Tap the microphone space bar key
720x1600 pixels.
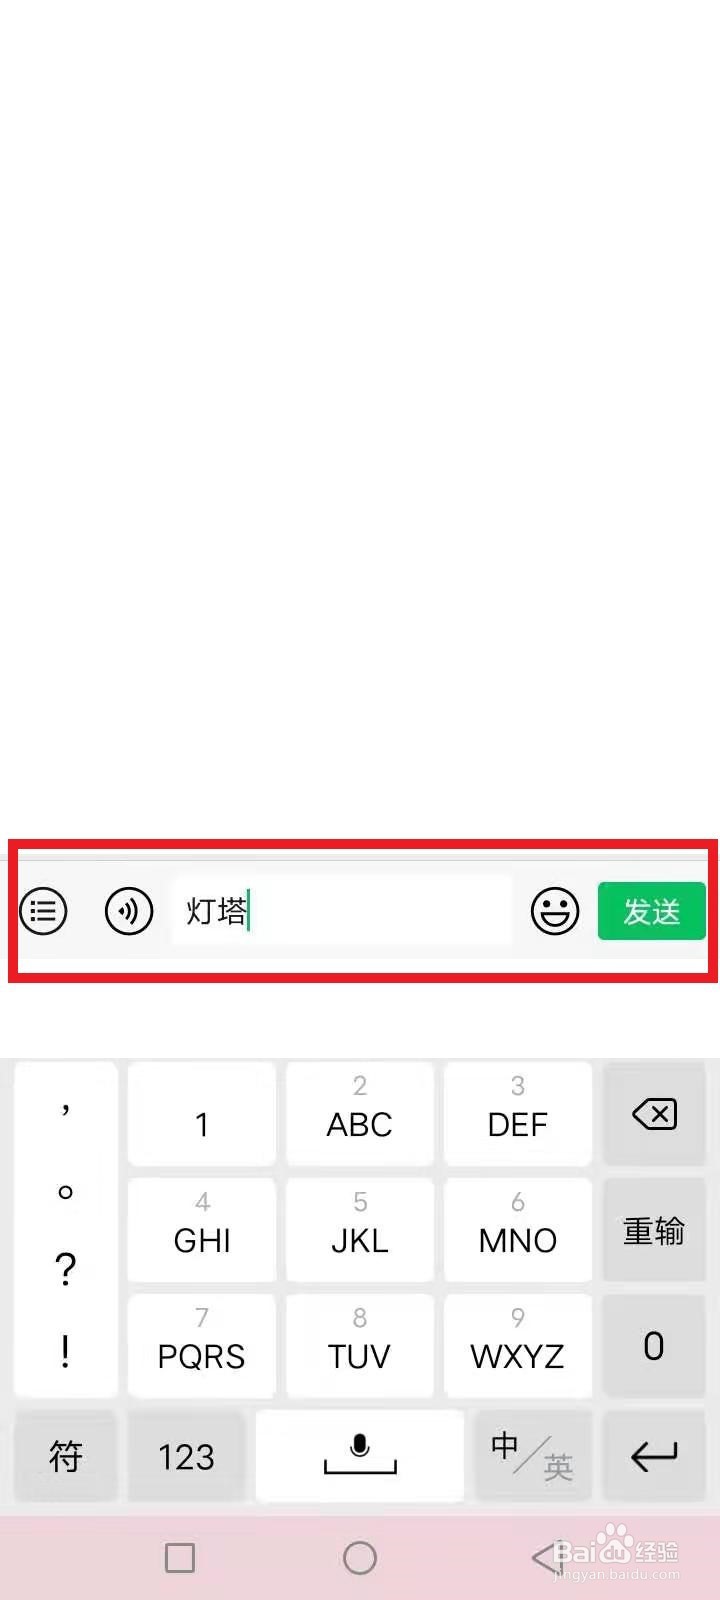[x=360, y=1456]
